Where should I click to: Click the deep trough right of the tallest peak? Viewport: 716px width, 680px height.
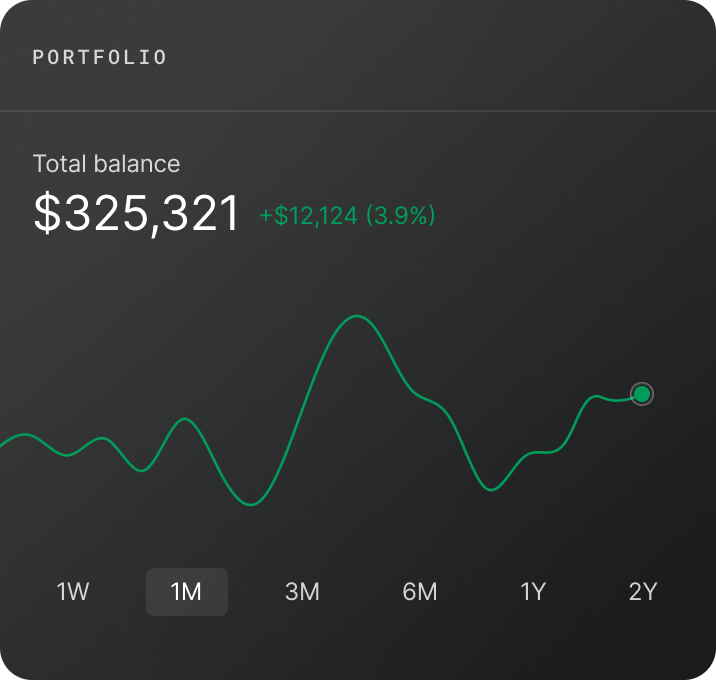pos(490,489)
